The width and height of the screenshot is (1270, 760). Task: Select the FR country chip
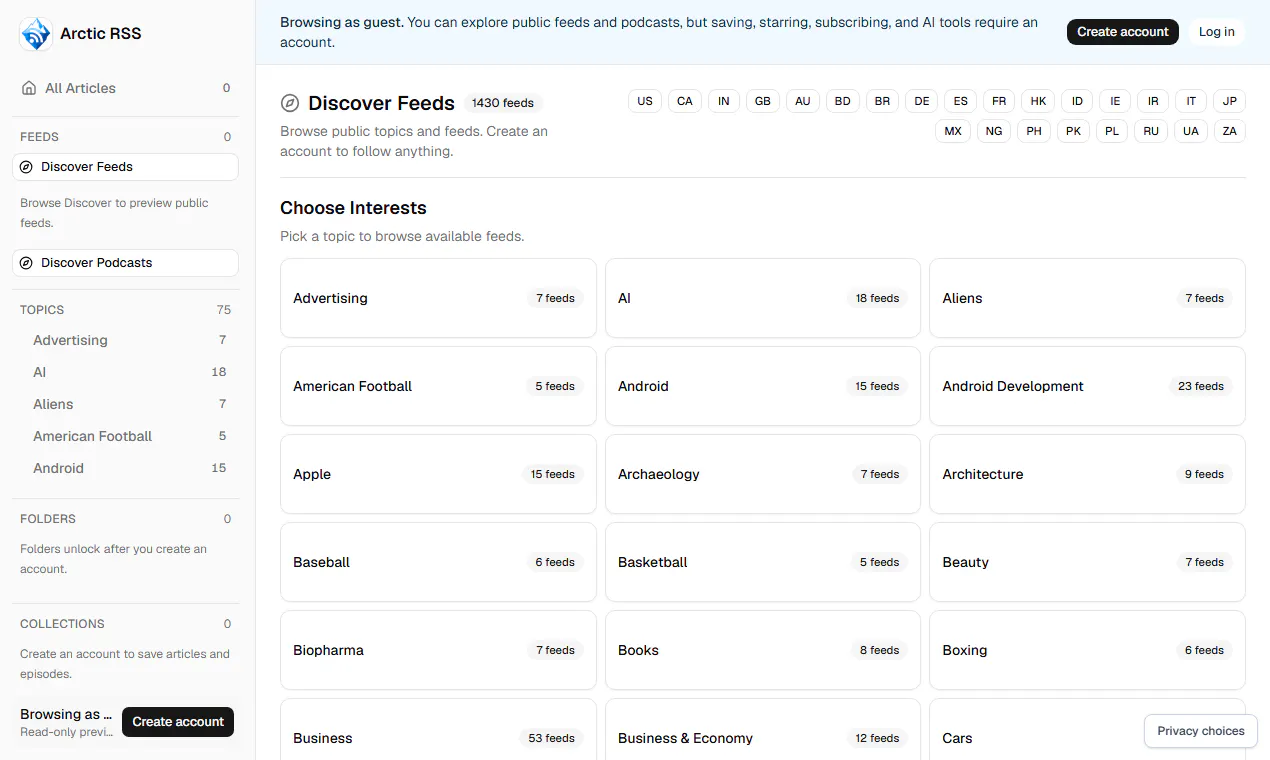click(x=999, y=101)
